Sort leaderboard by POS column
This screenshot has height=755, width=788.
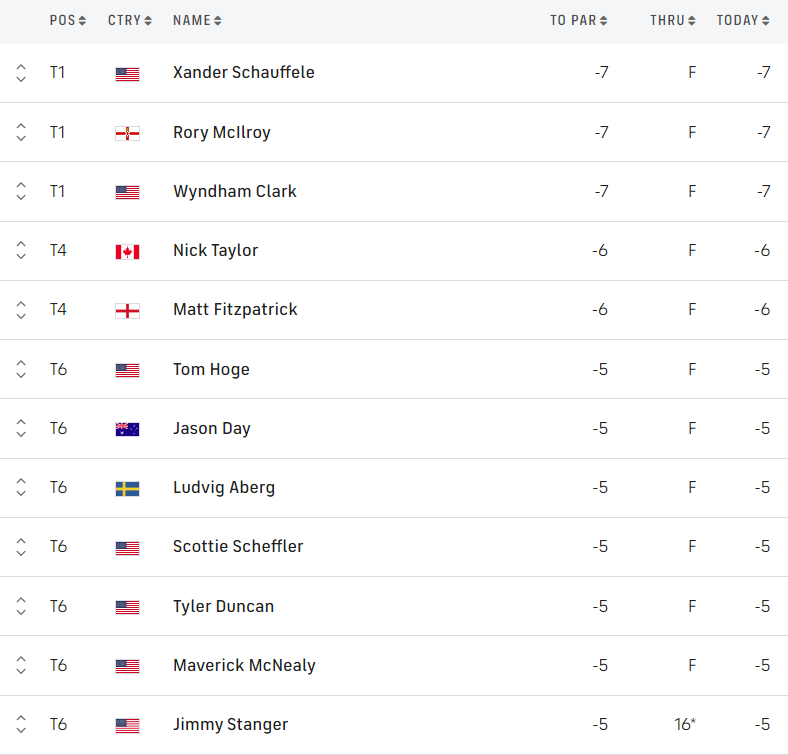(68, 20)
